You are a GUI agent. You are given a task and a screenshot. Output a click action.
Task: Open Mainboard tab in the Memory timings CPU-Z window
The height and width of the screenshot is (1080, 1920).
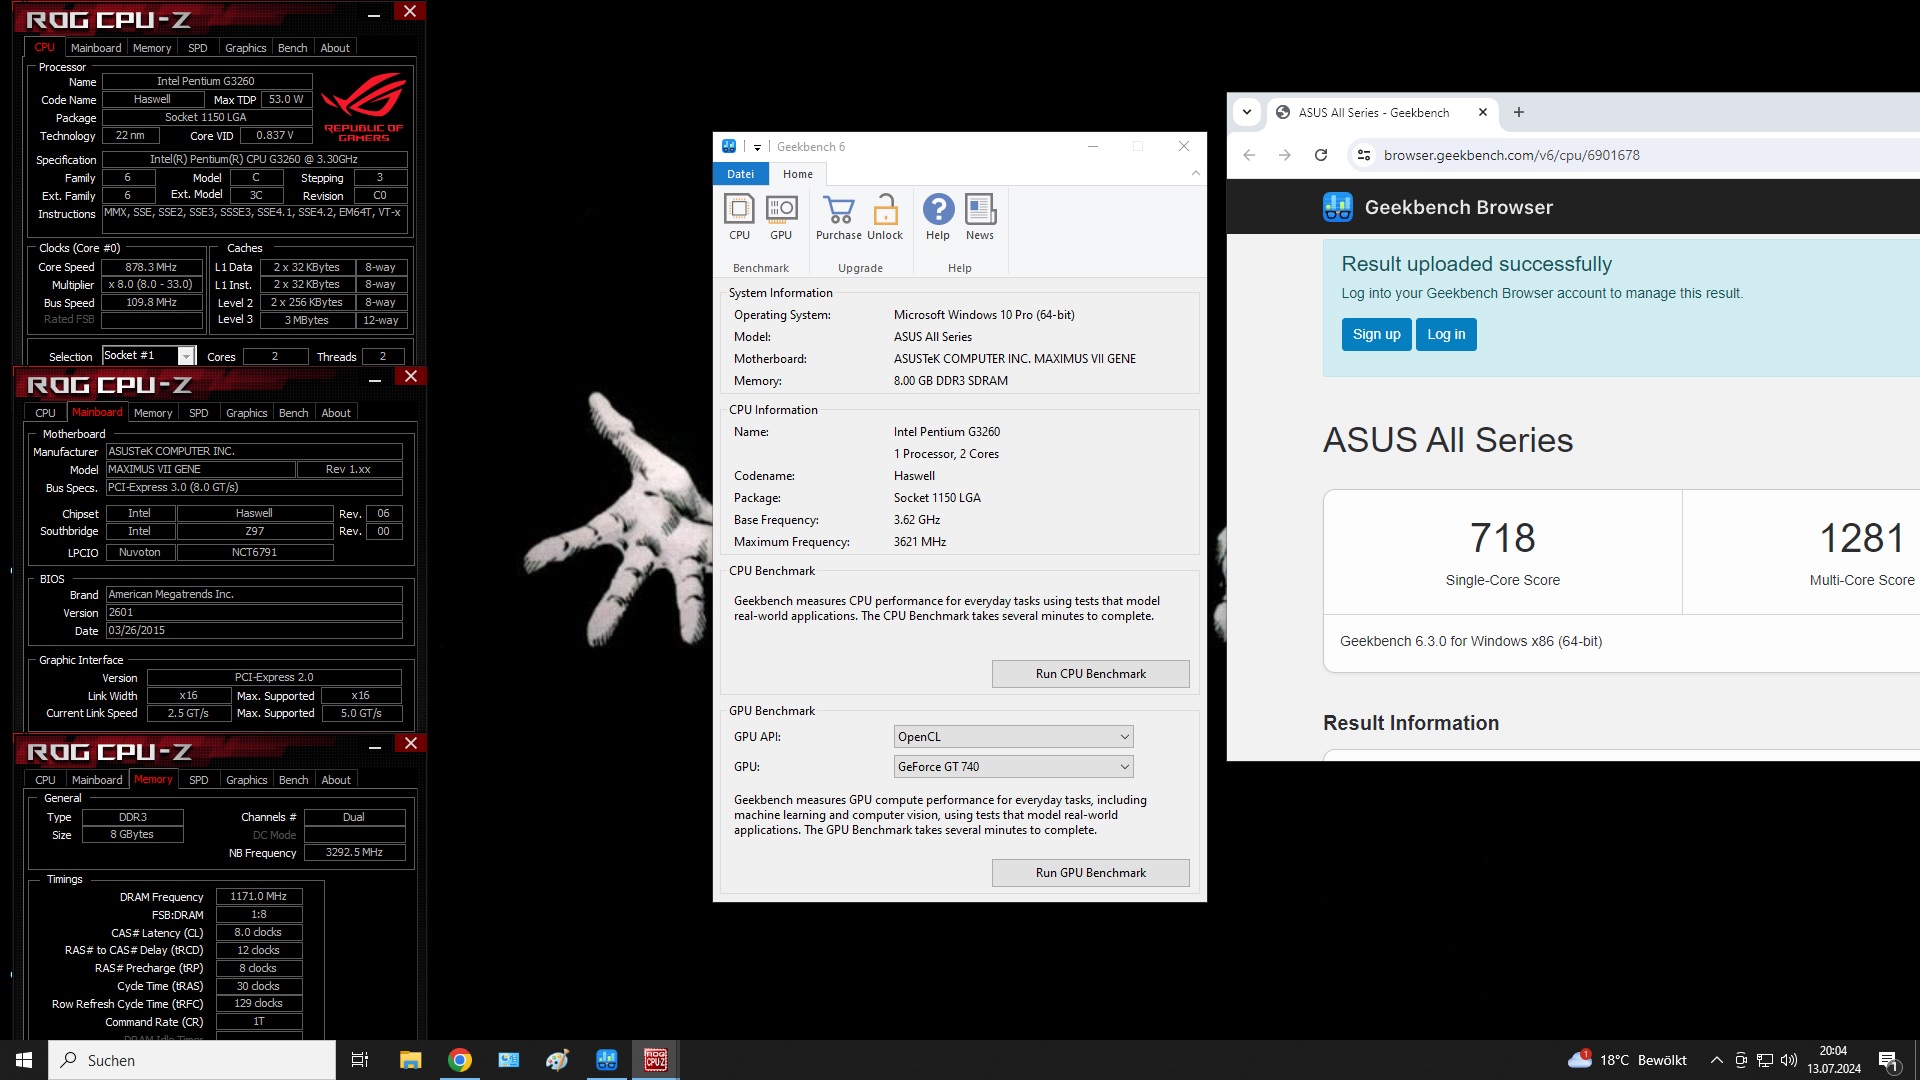tap(97, 780)
